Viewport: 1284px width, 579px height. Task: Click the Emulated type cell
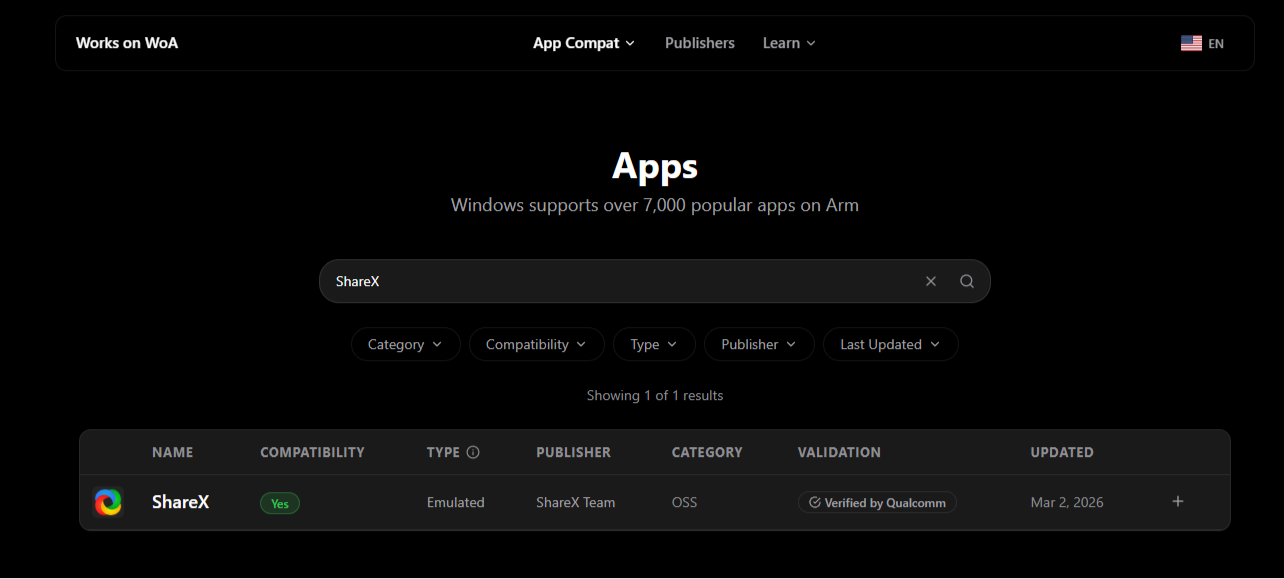(x=455, y=502)
